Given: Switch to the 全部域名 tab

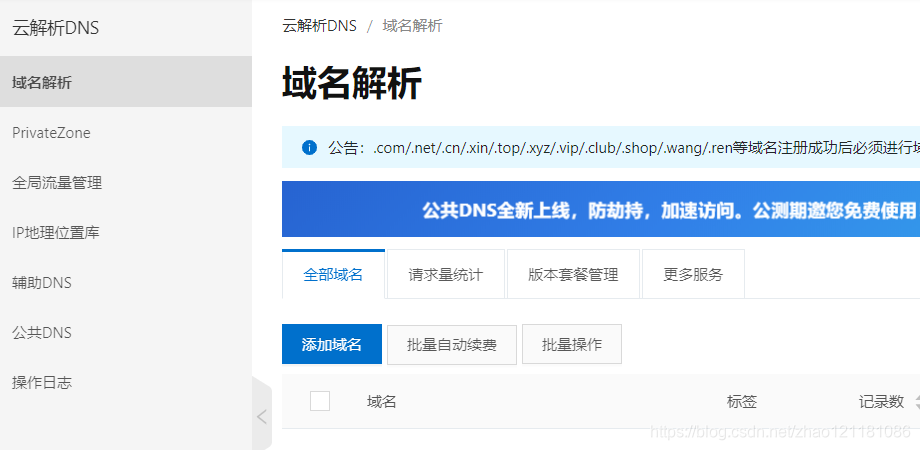Looking at the screenshot, I should click(x=333, y=274).
